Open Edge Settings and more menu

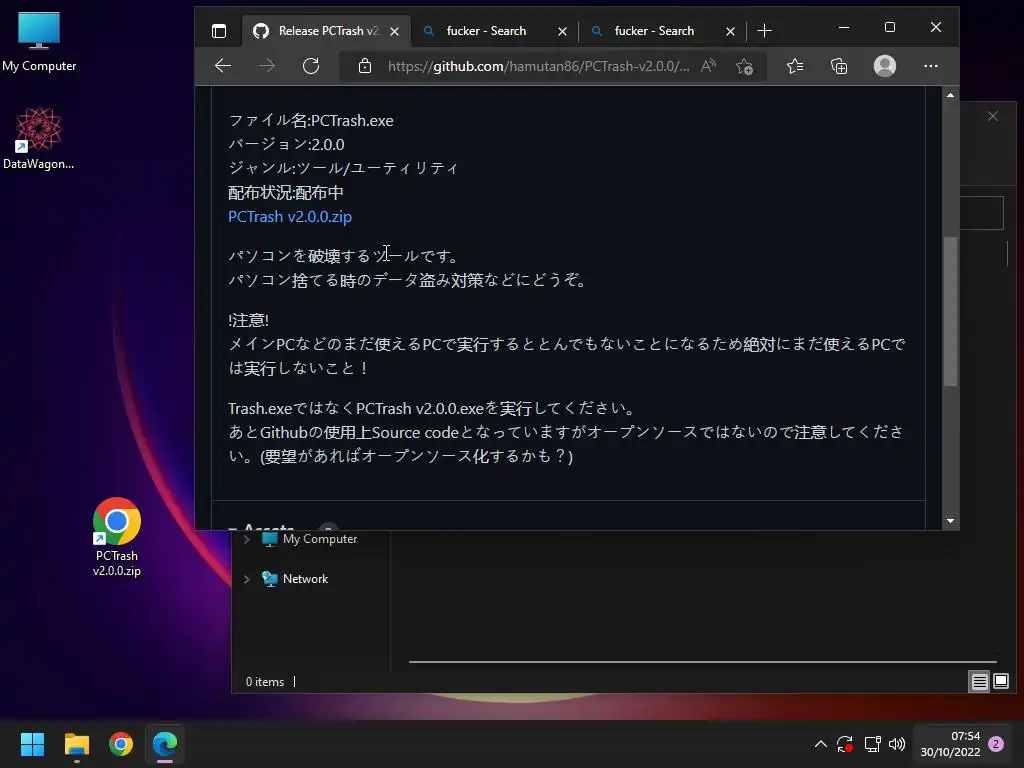(931, 66)
